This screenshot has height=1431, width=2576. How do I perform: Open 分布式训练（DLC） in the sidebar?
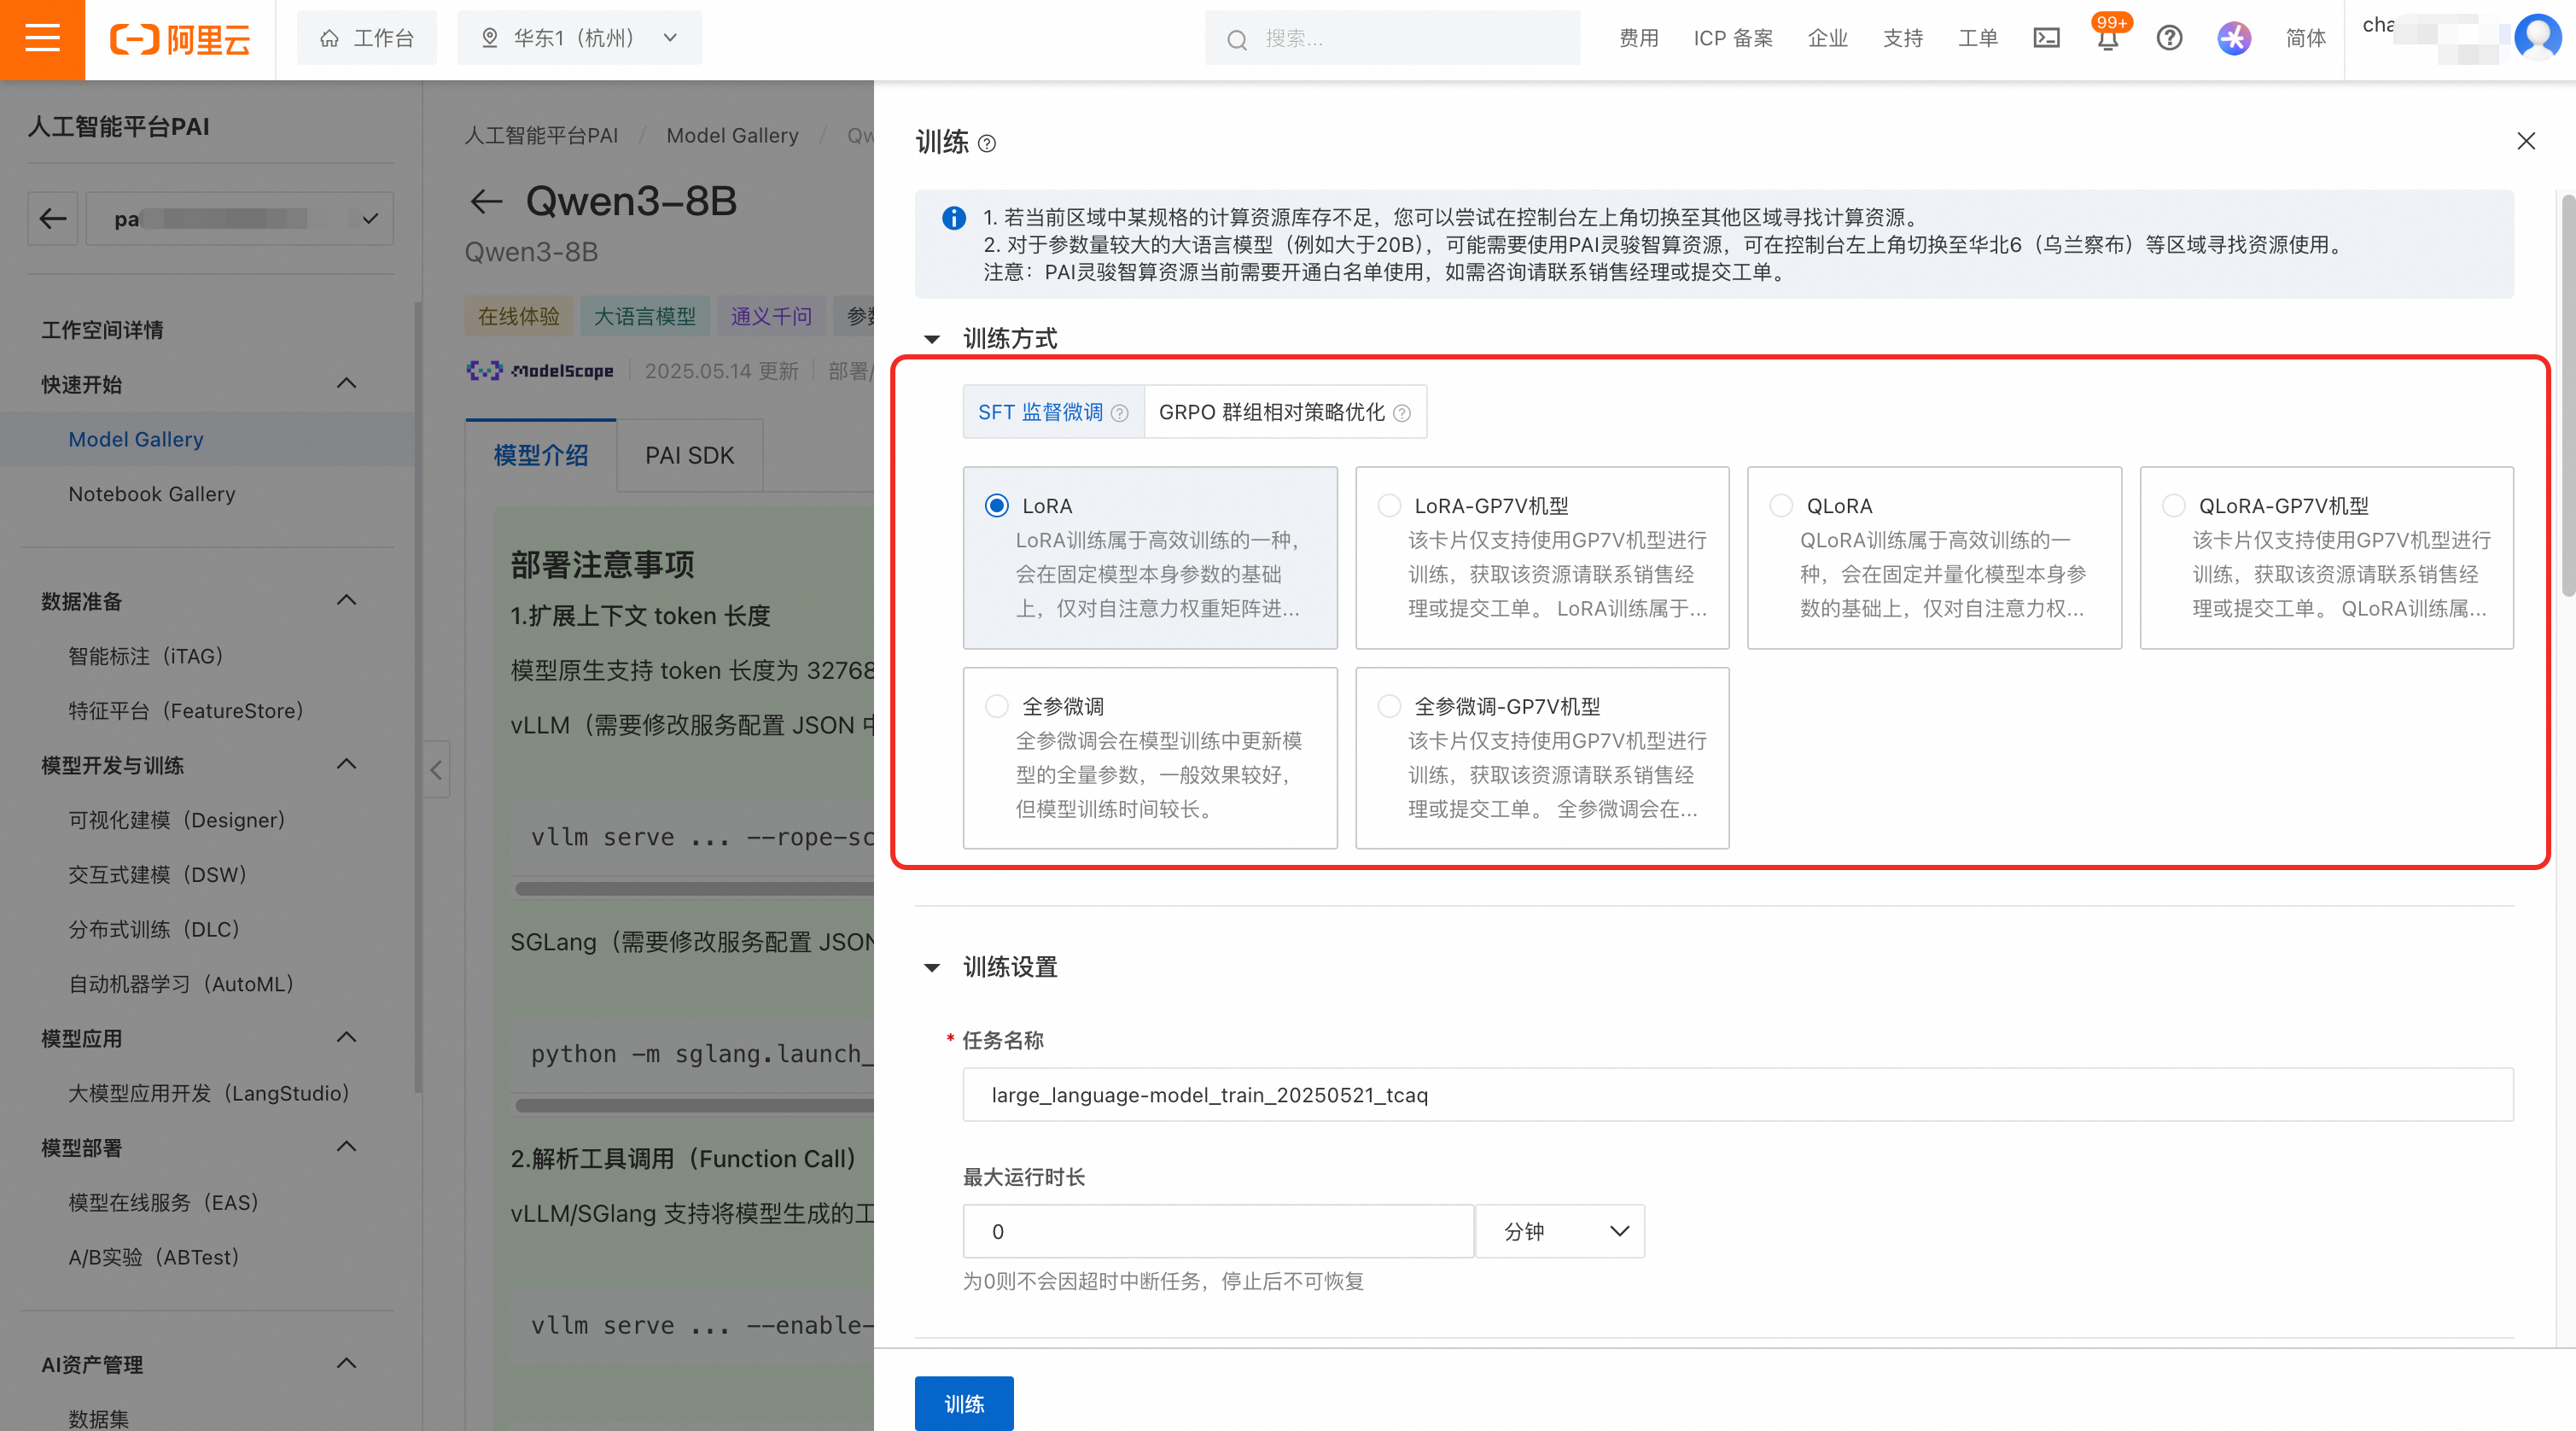(155, 929)
